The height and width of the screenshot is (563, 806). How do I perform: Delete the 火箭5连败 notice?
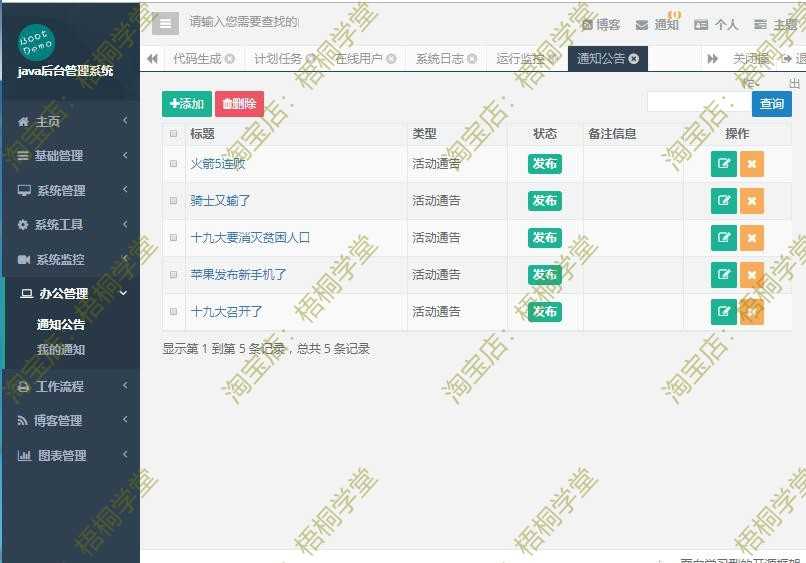[x=752, y=164]
